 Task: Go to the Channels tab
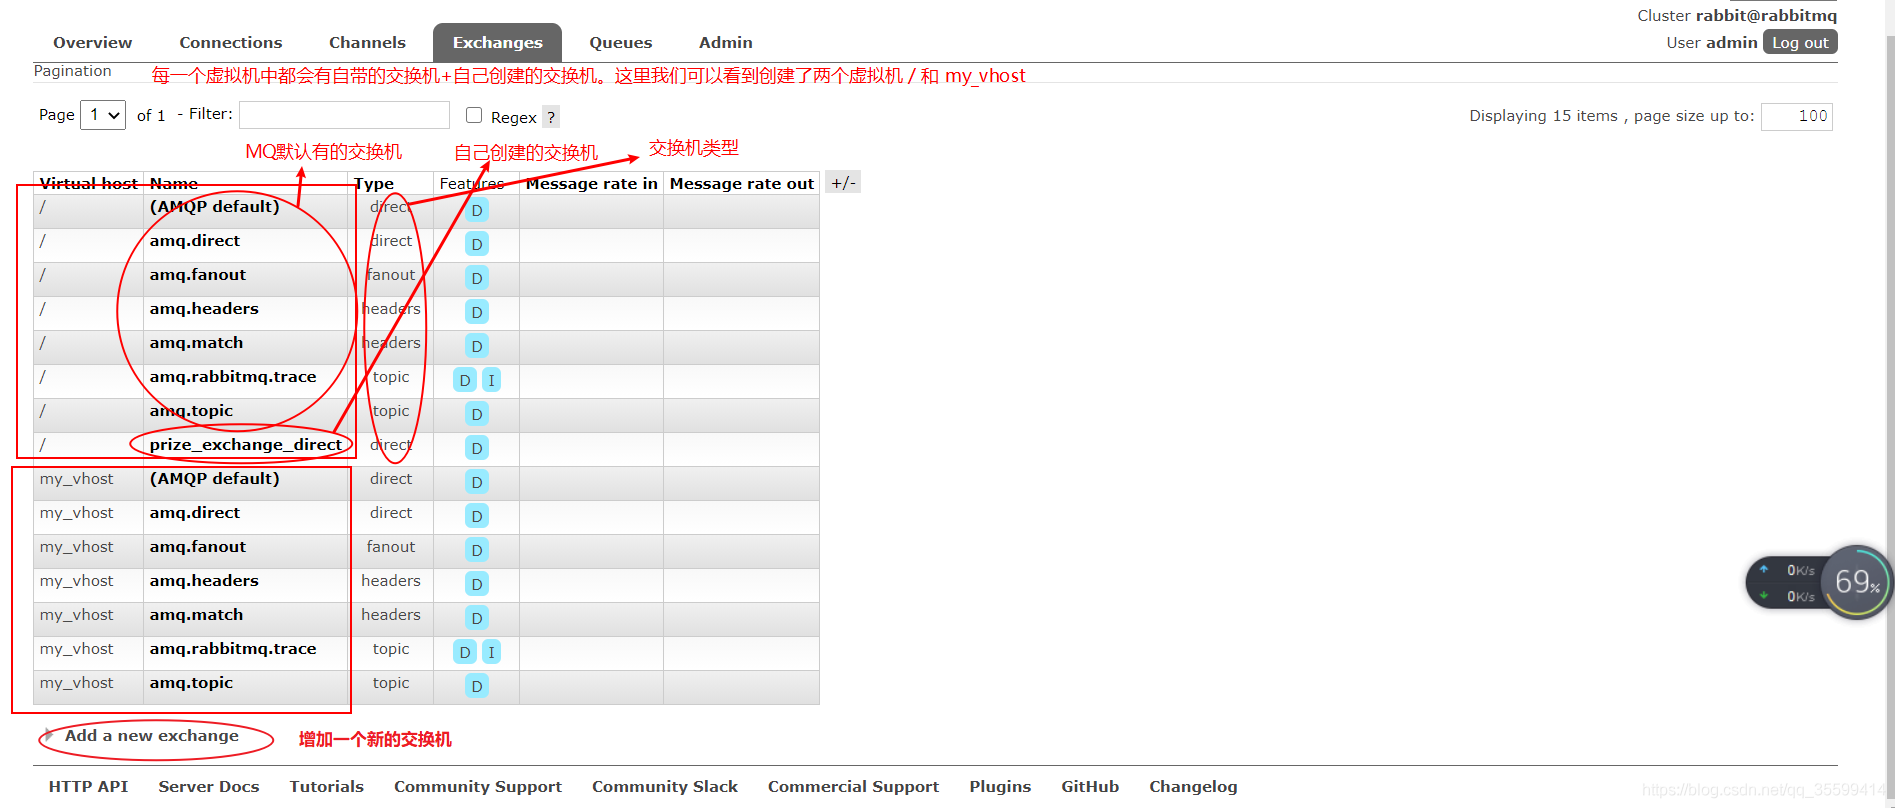tap(367, 42)
